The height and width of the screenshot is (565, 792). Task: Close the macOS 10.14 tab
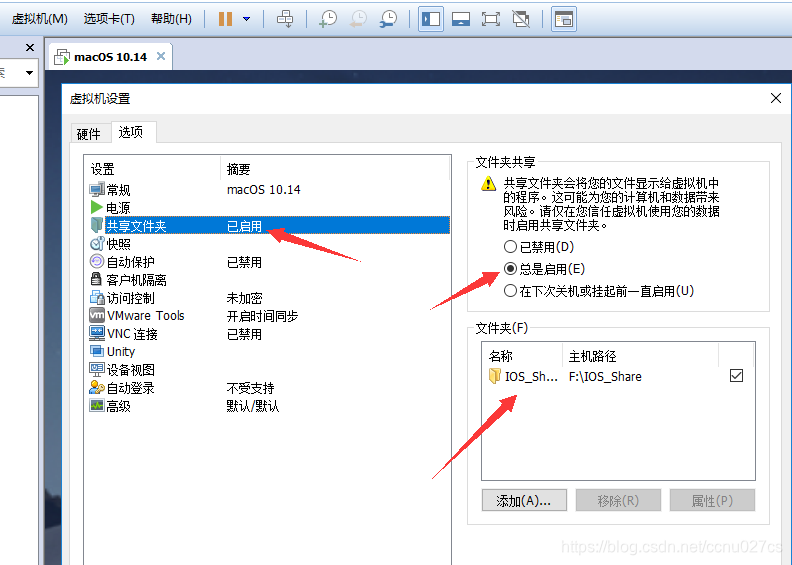click(161, 56)
